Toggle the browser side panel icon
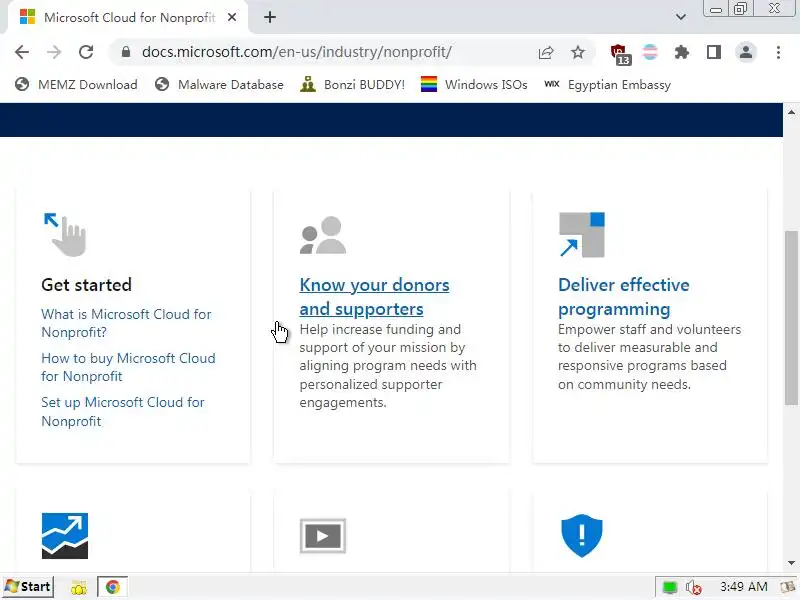800x600 pixels. tap(714, 52)
